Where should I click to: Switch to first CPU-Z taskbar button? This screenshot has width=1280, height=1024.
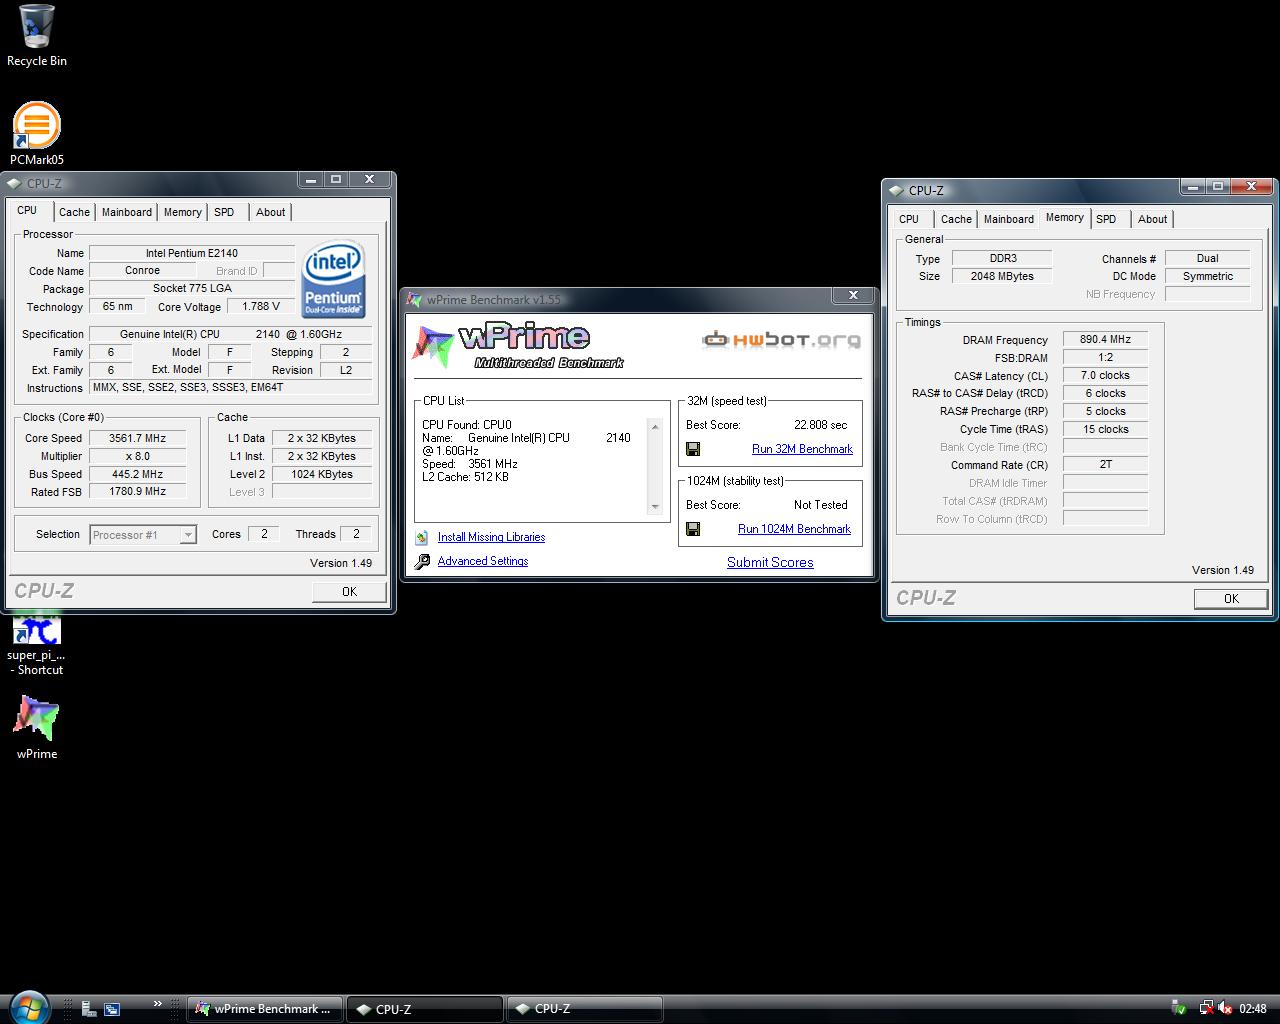pos(425,1009)
